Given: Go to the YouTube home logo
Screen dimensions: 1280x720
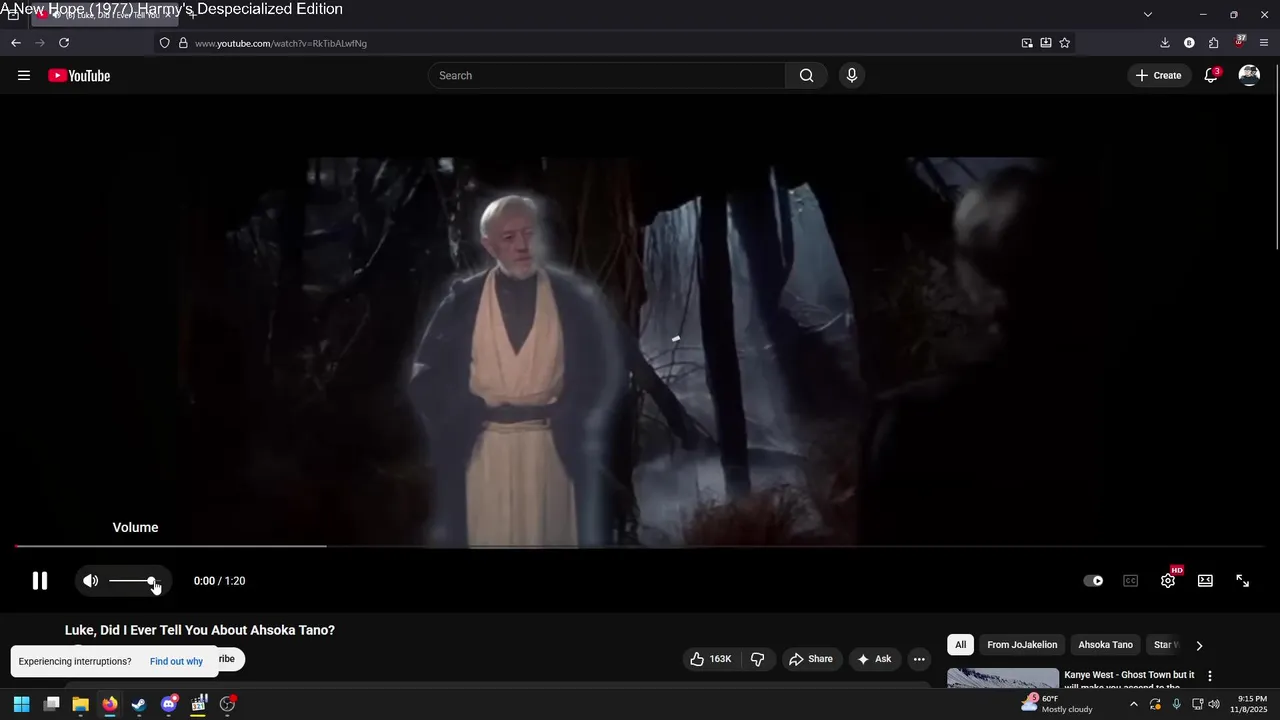Looking at the screenshot, I should point(79,76).
